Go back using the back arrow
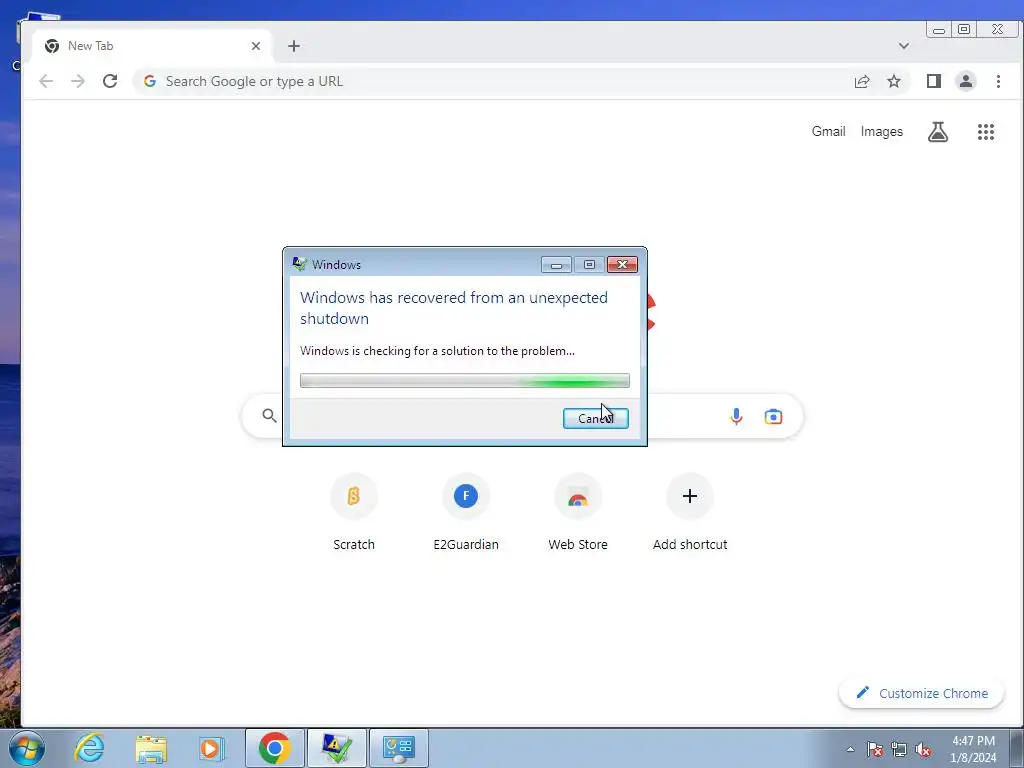This screenshot has height=768, width=1024. click(46, 81)
